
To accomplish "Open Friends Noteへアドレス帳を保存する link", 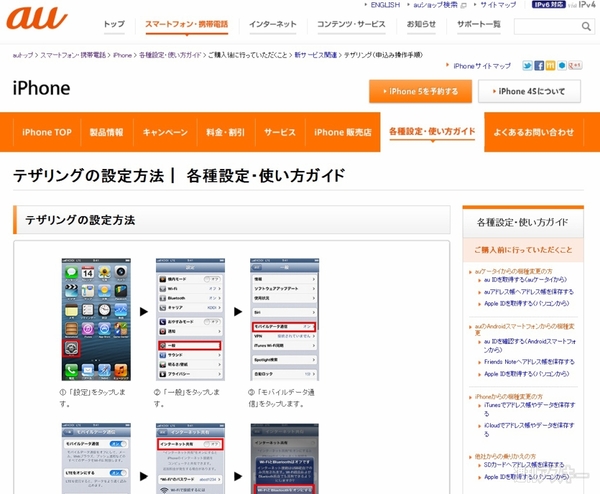I will pos(529,362).
